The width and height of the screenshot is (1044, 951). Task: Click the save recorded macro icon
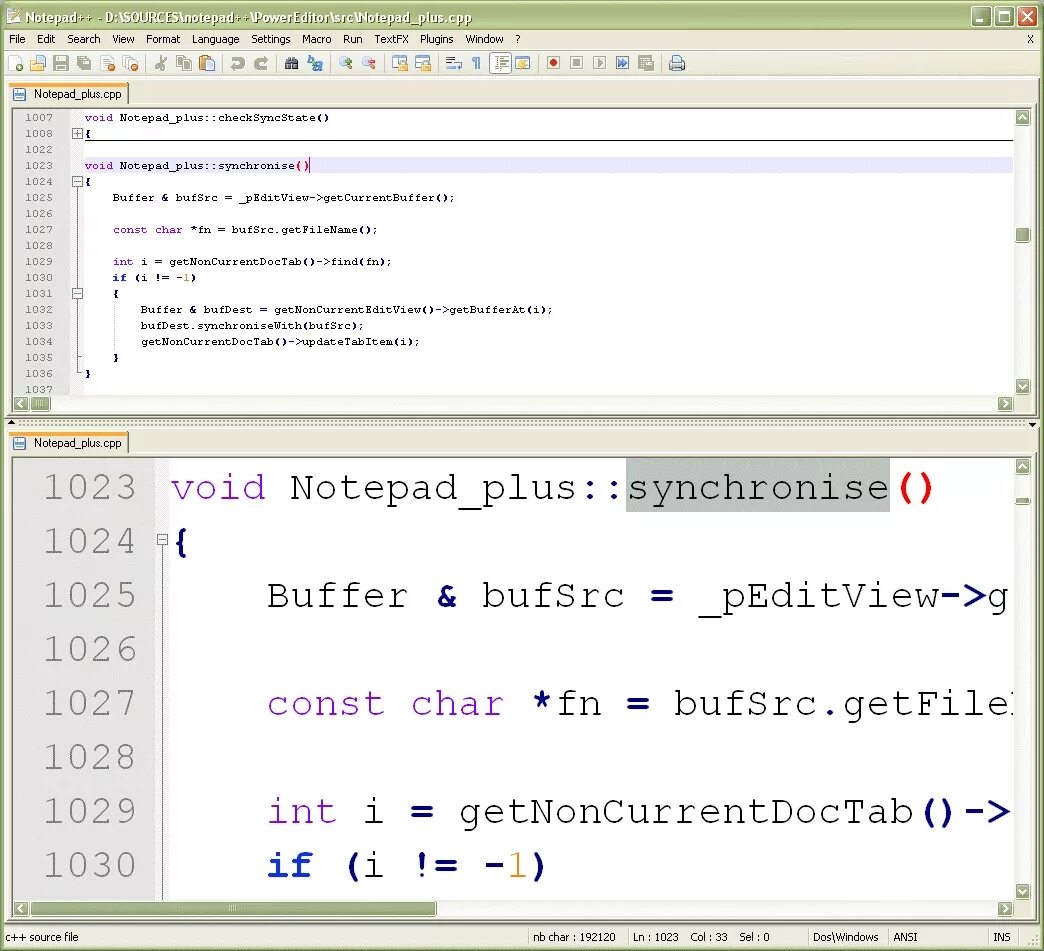click(646, 64)
